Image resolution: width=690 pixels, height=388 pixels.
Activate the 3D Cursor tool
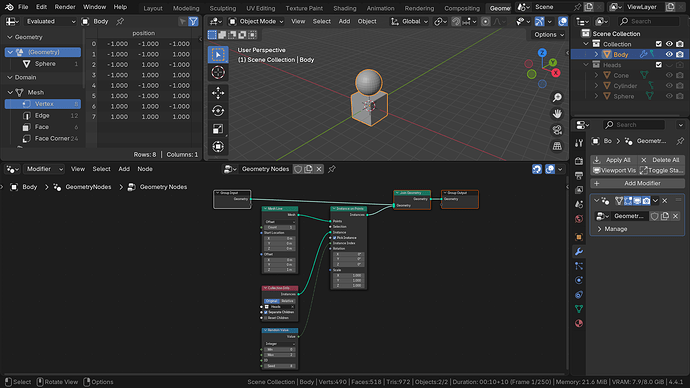click(x=218, y=73)
